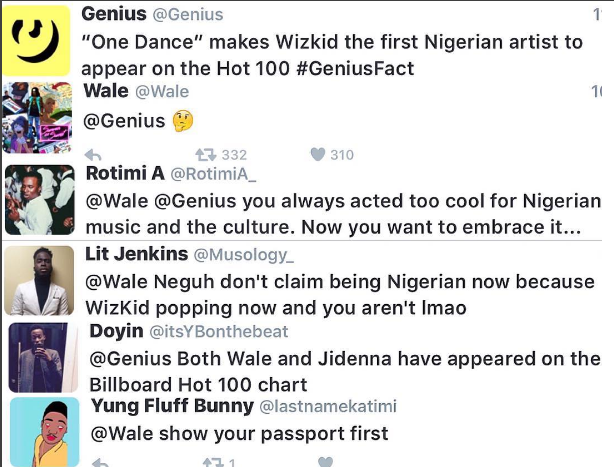
Task: Retweet Yung Fluff Bunny's passport tweet
Action: click(212, 462)
